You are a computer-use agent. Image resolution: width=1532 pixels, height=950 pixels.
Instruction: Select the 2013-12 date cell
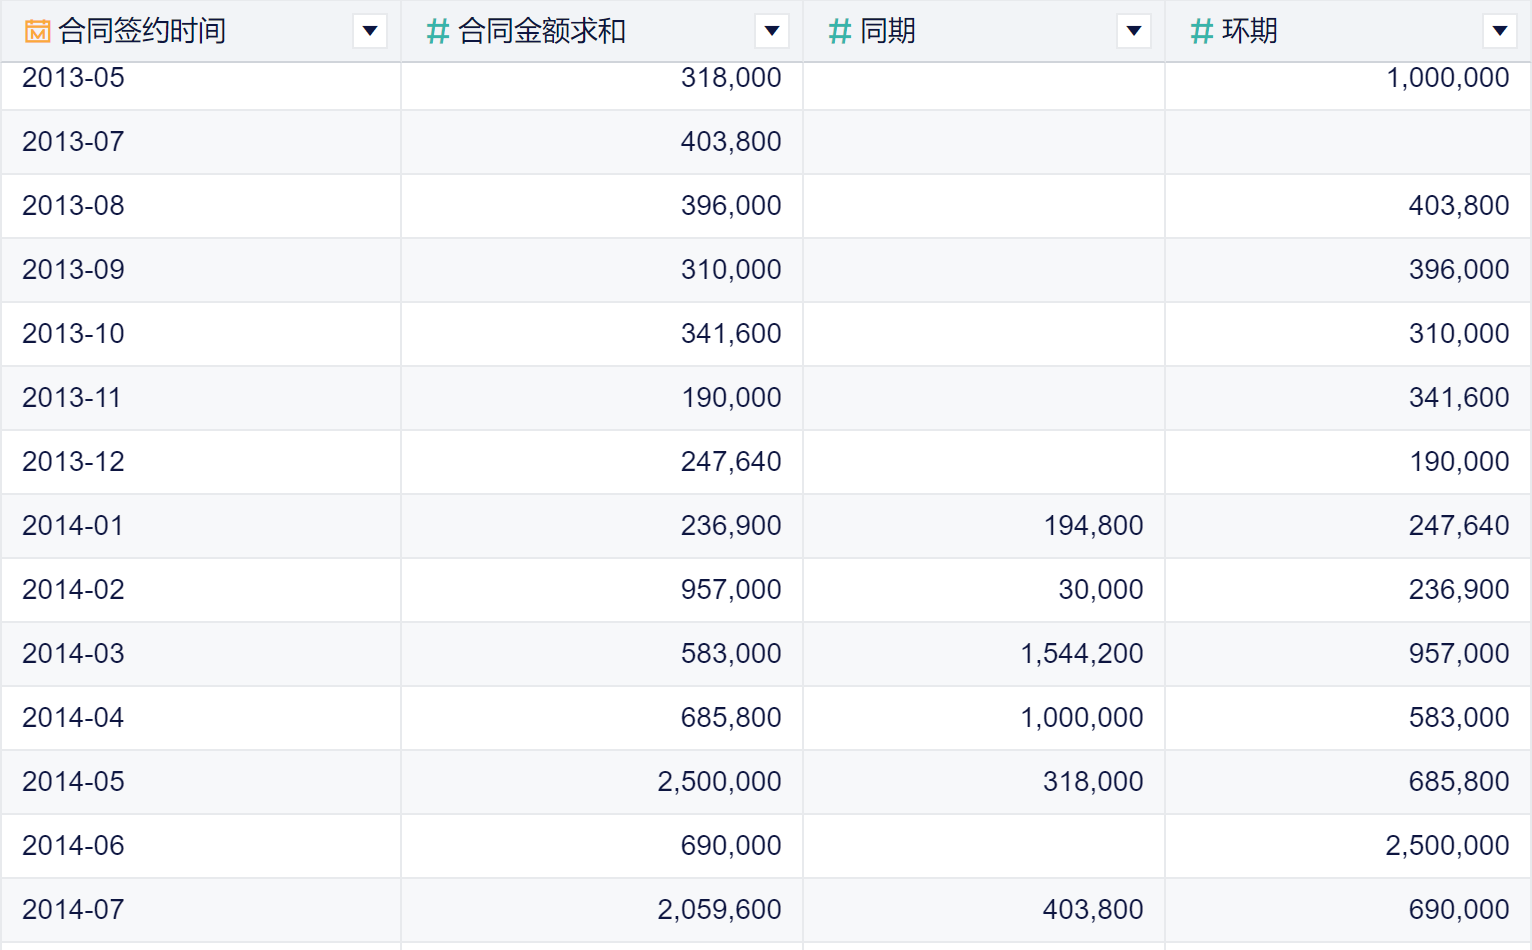[x=73, y=462]
